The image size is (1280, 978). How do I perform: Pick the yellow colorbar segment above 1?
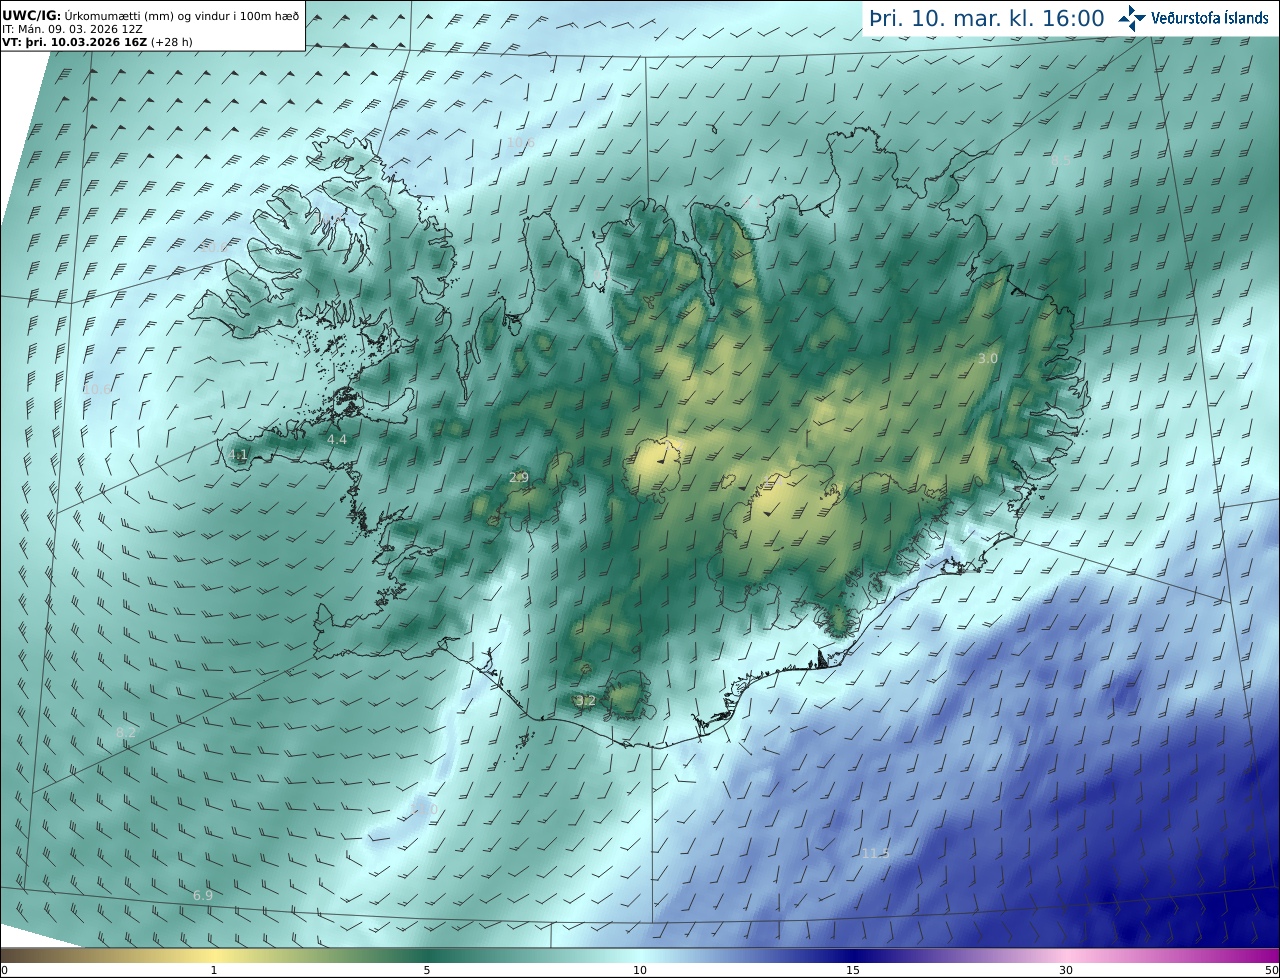point(214,955)
